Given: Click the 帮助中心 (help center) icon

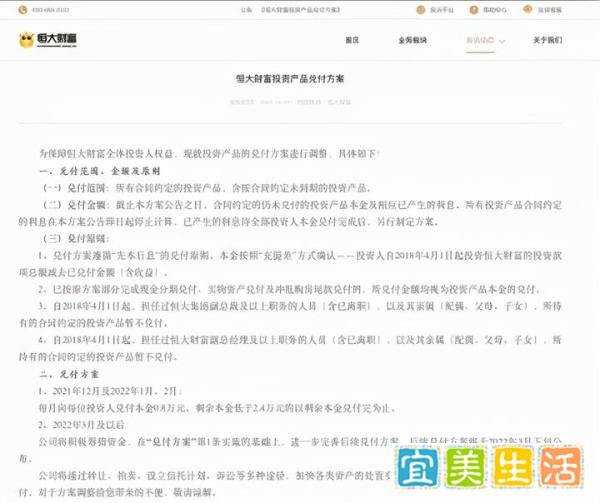Looking at the screenshot, I should tap(474, 10).
